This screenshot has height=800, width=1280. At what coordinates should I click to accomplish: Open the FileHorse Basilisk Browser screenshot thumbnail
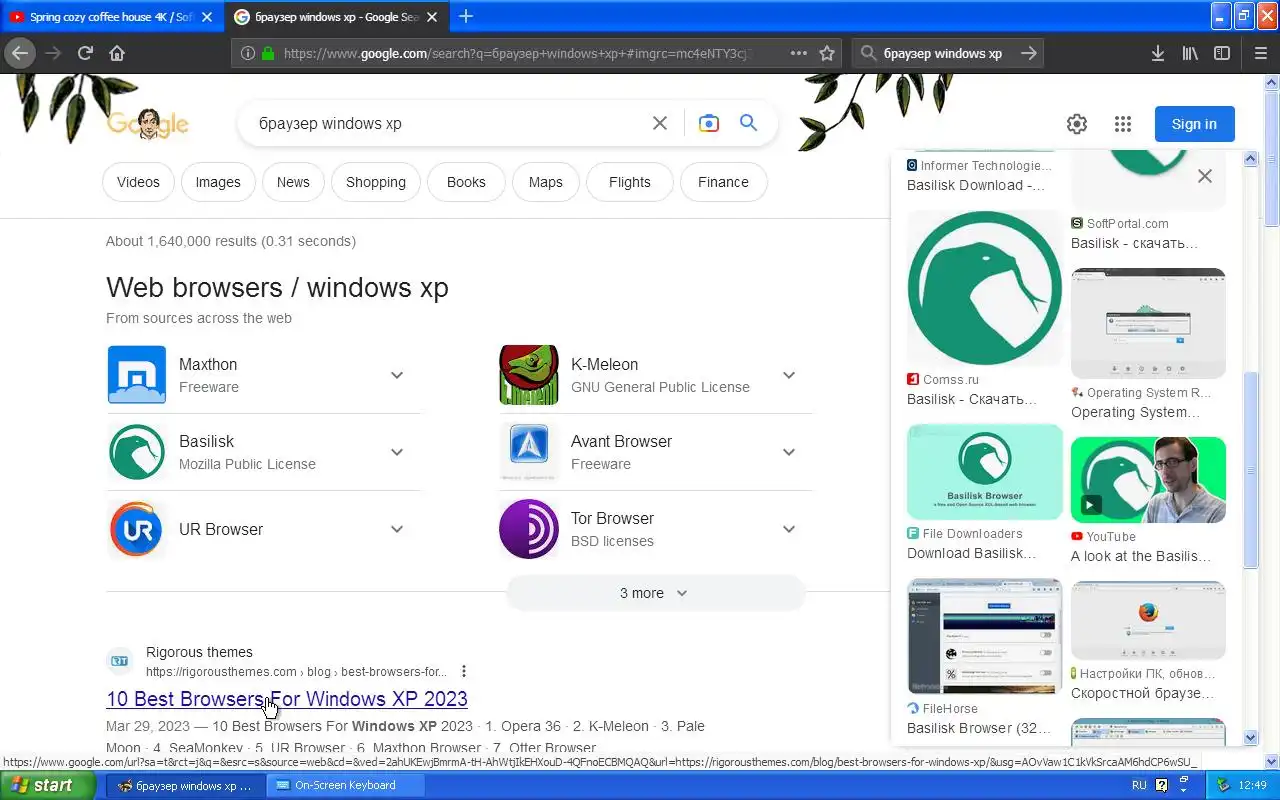[985, 636]
